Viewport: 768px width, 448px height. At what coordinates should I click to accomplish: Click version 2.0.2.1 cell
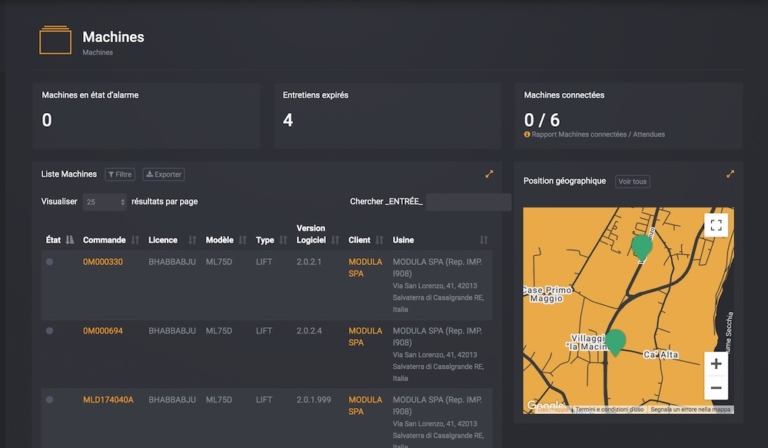click(309, 262)
